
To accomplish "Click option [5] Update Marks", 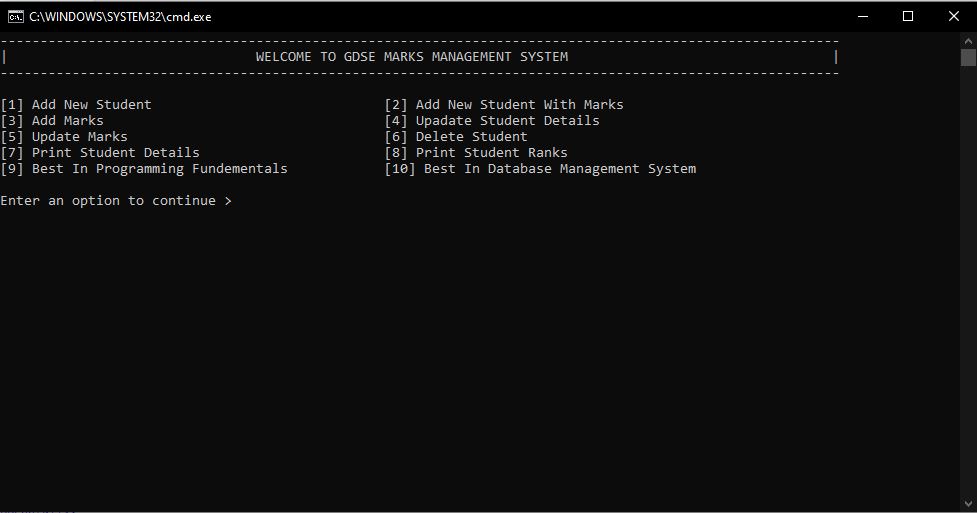I will pyautogui.click(x=64, y=137).
